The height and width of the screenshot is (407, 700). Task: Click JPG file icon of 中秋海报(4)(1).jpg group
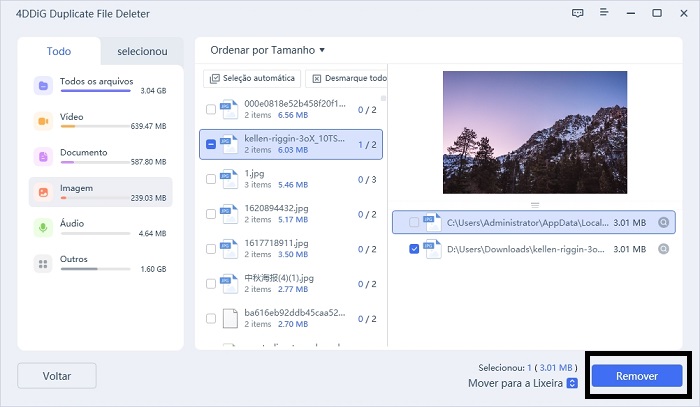(229, 283)
